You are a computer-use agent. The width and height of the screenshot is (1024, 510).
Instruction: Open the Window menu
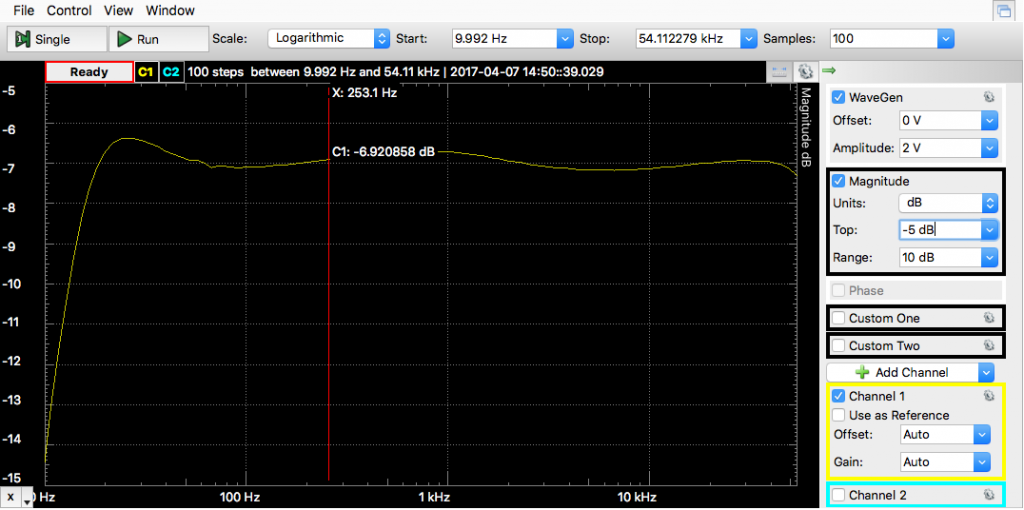click(170, 10)
